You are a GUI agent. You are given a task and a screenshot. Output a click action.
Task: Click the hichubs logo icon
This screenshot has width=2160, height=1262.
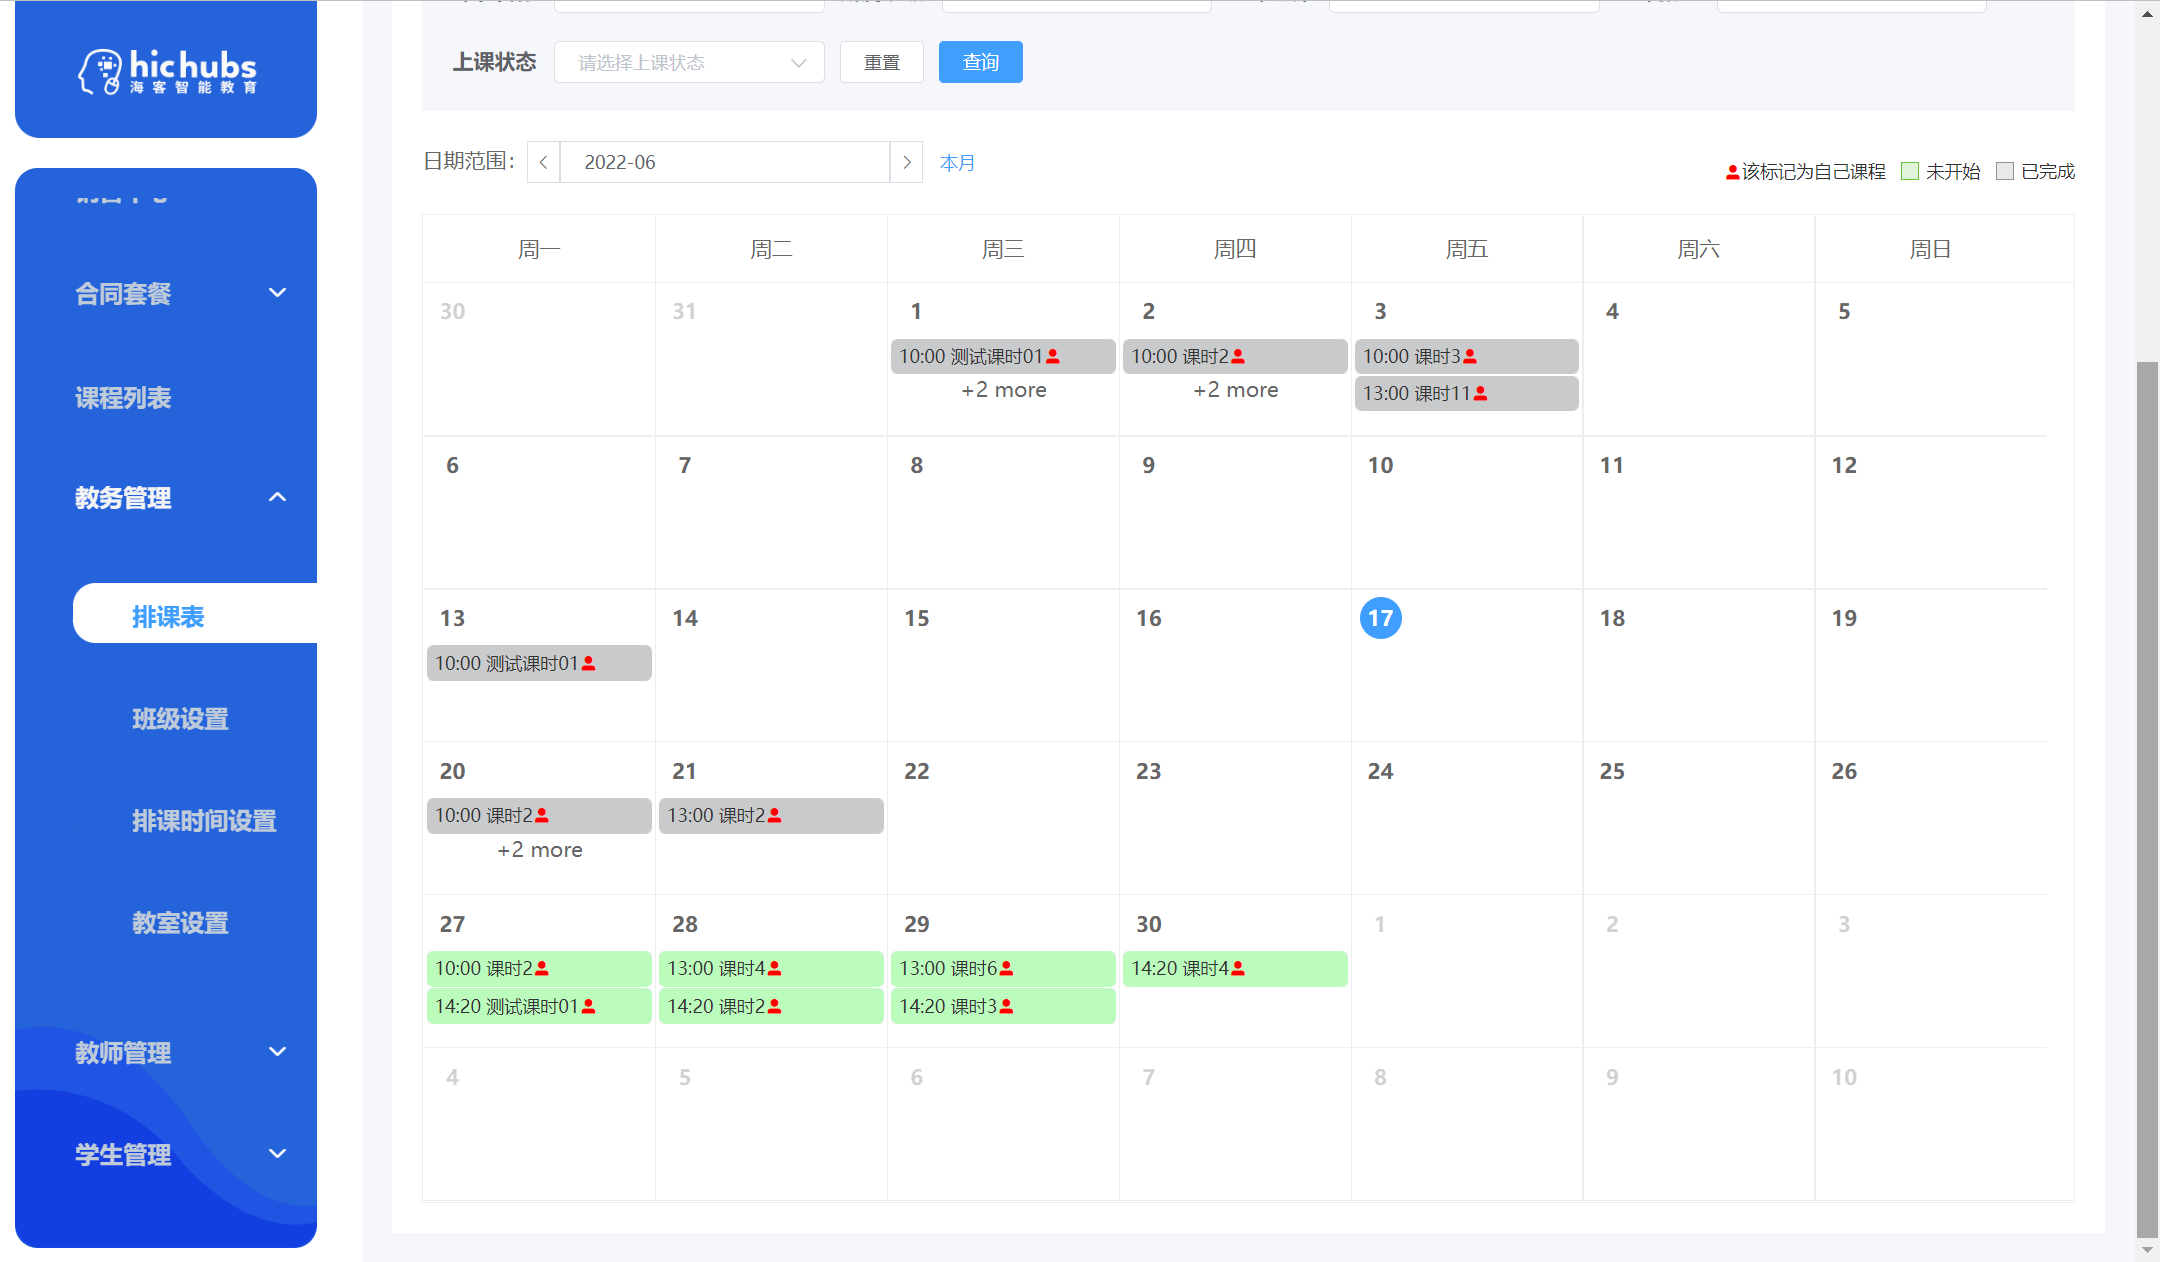(x=100, y=71)
